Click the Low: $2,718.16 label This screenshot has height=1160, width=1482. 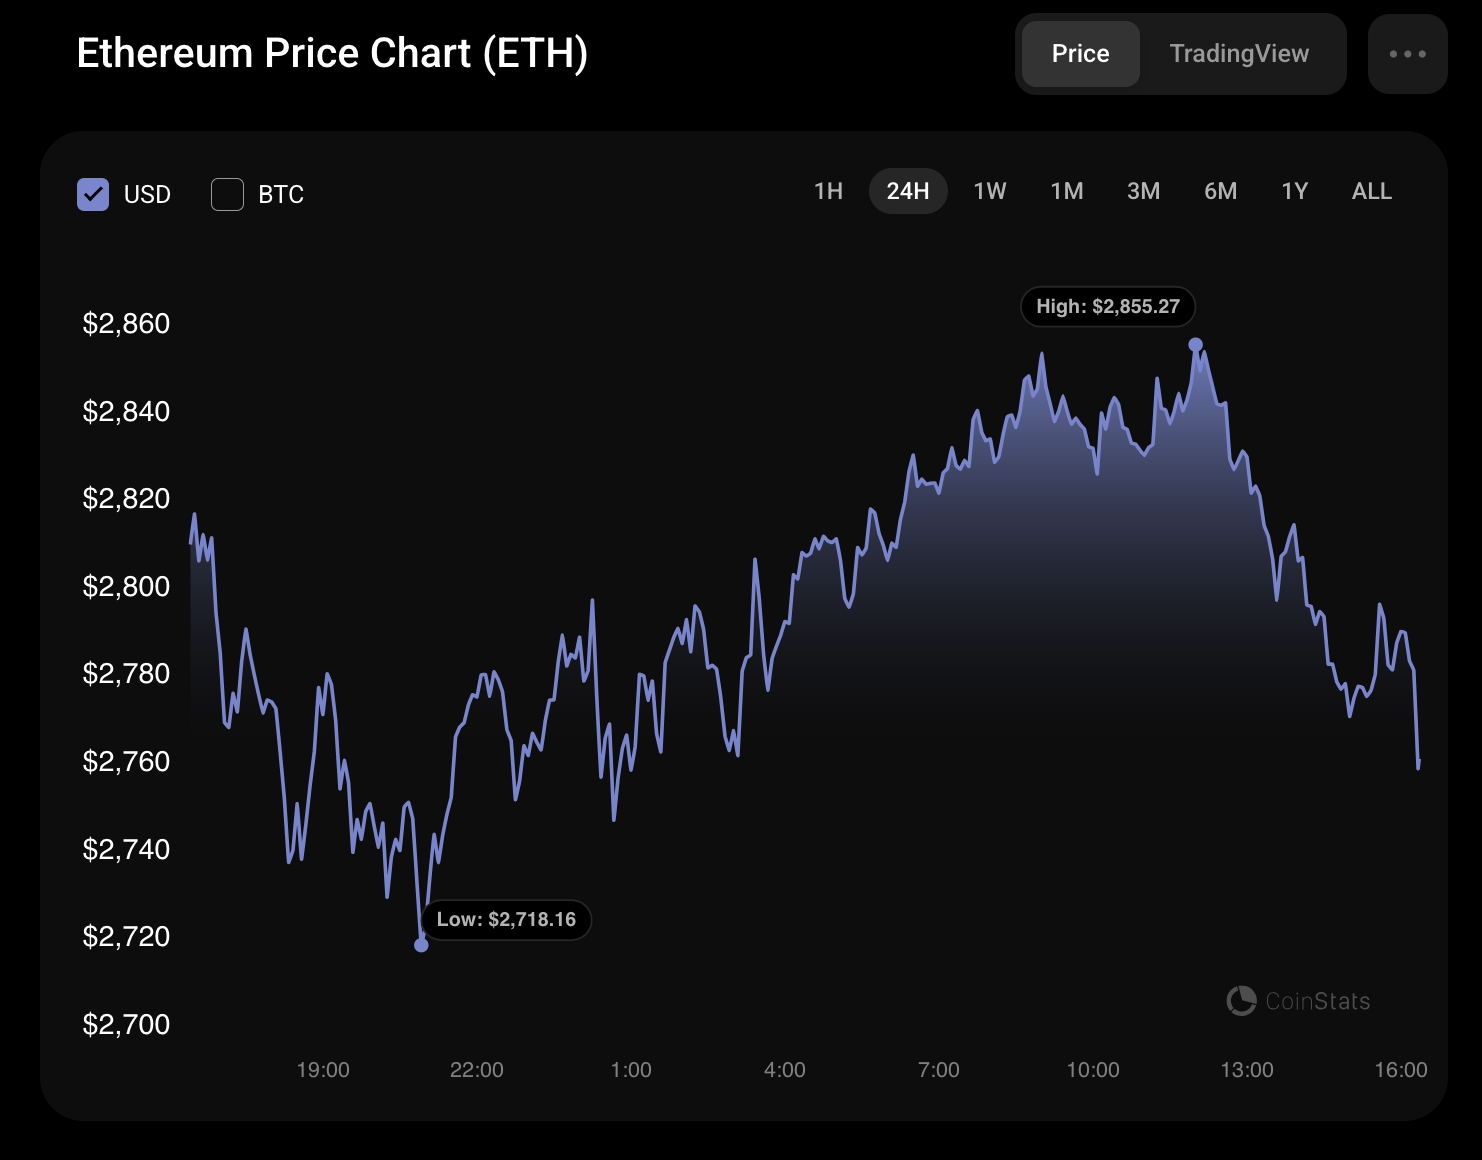coord(506,920)
